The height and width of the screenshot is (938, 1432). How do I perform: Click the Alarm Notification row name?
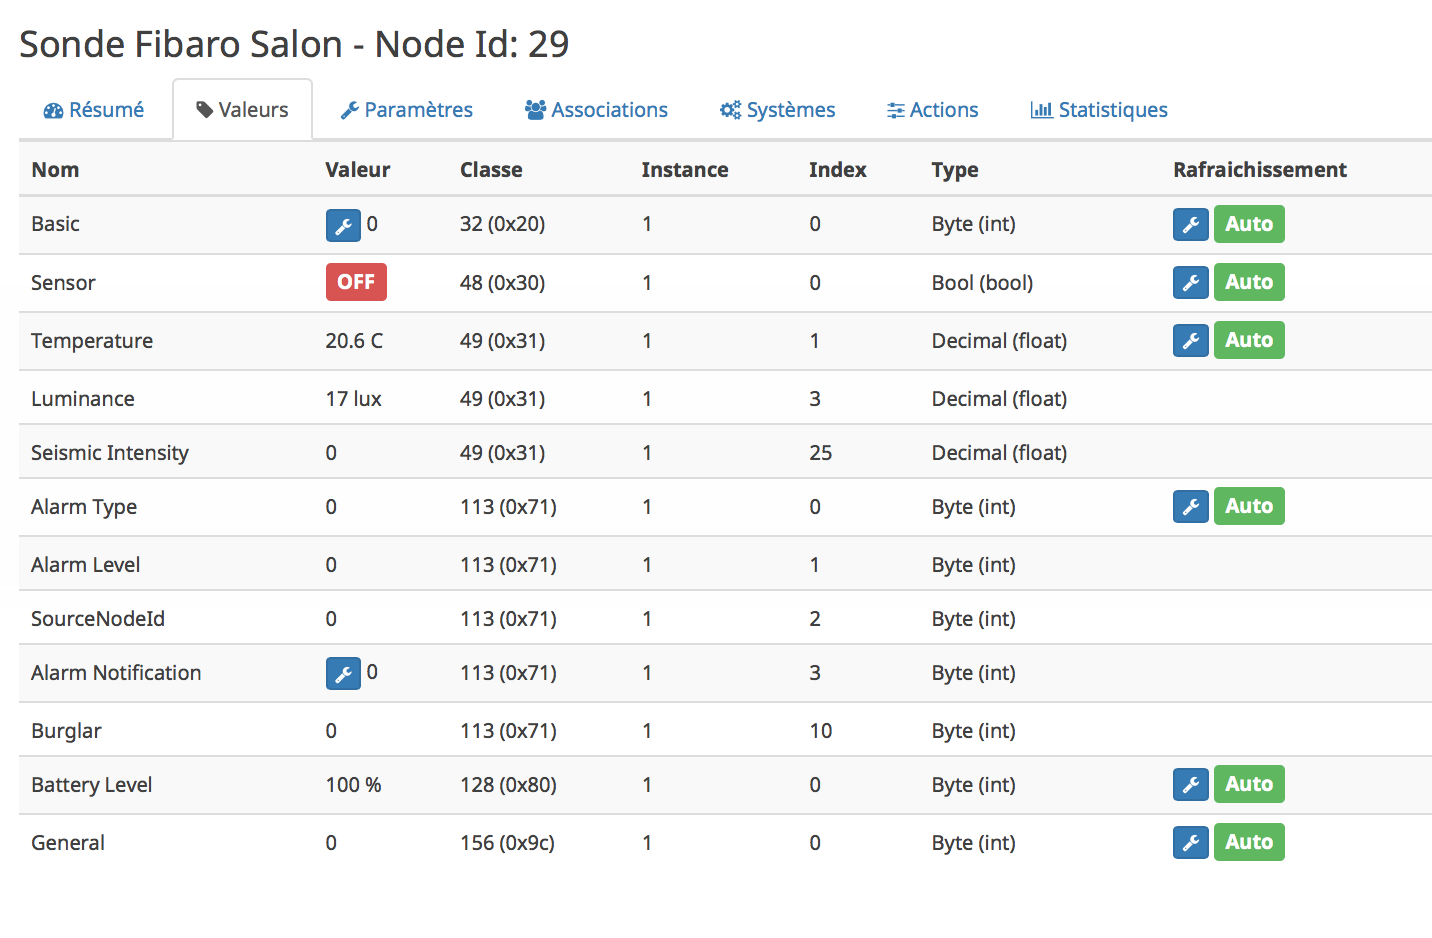pos(116,673)
